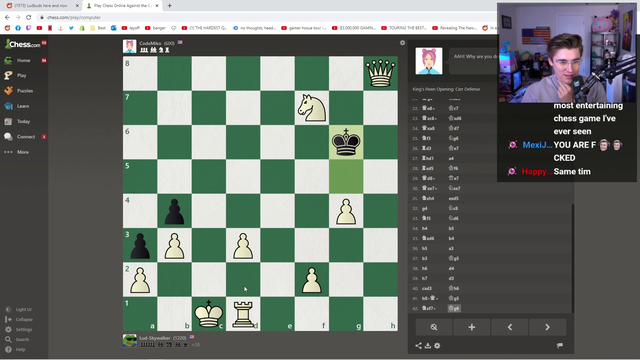Switch to the Ludbuds here and now tab
This screenshot has height=360, width=640.
click(41, 6)
